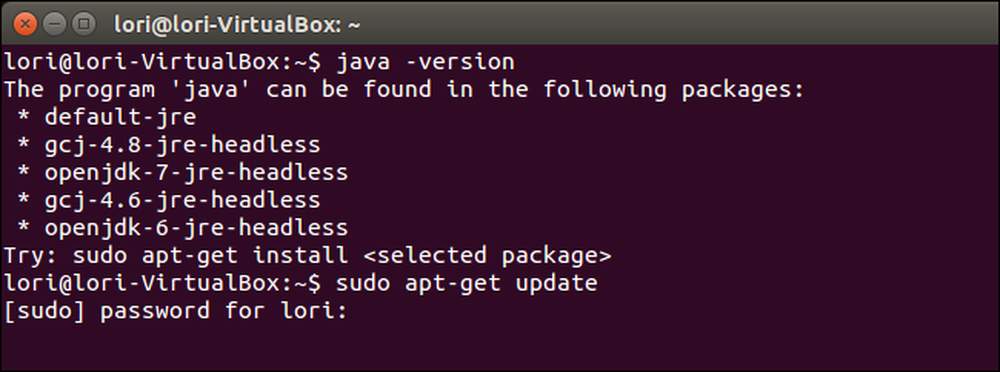Click the gcj-4.6-jre-headless package entry

click(x=182, y=200)
